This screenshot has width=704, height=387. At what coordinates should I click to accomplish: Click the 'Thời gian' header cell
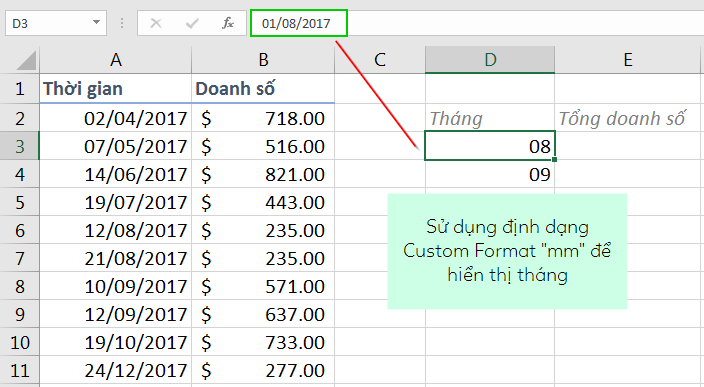tap(116, 88)
